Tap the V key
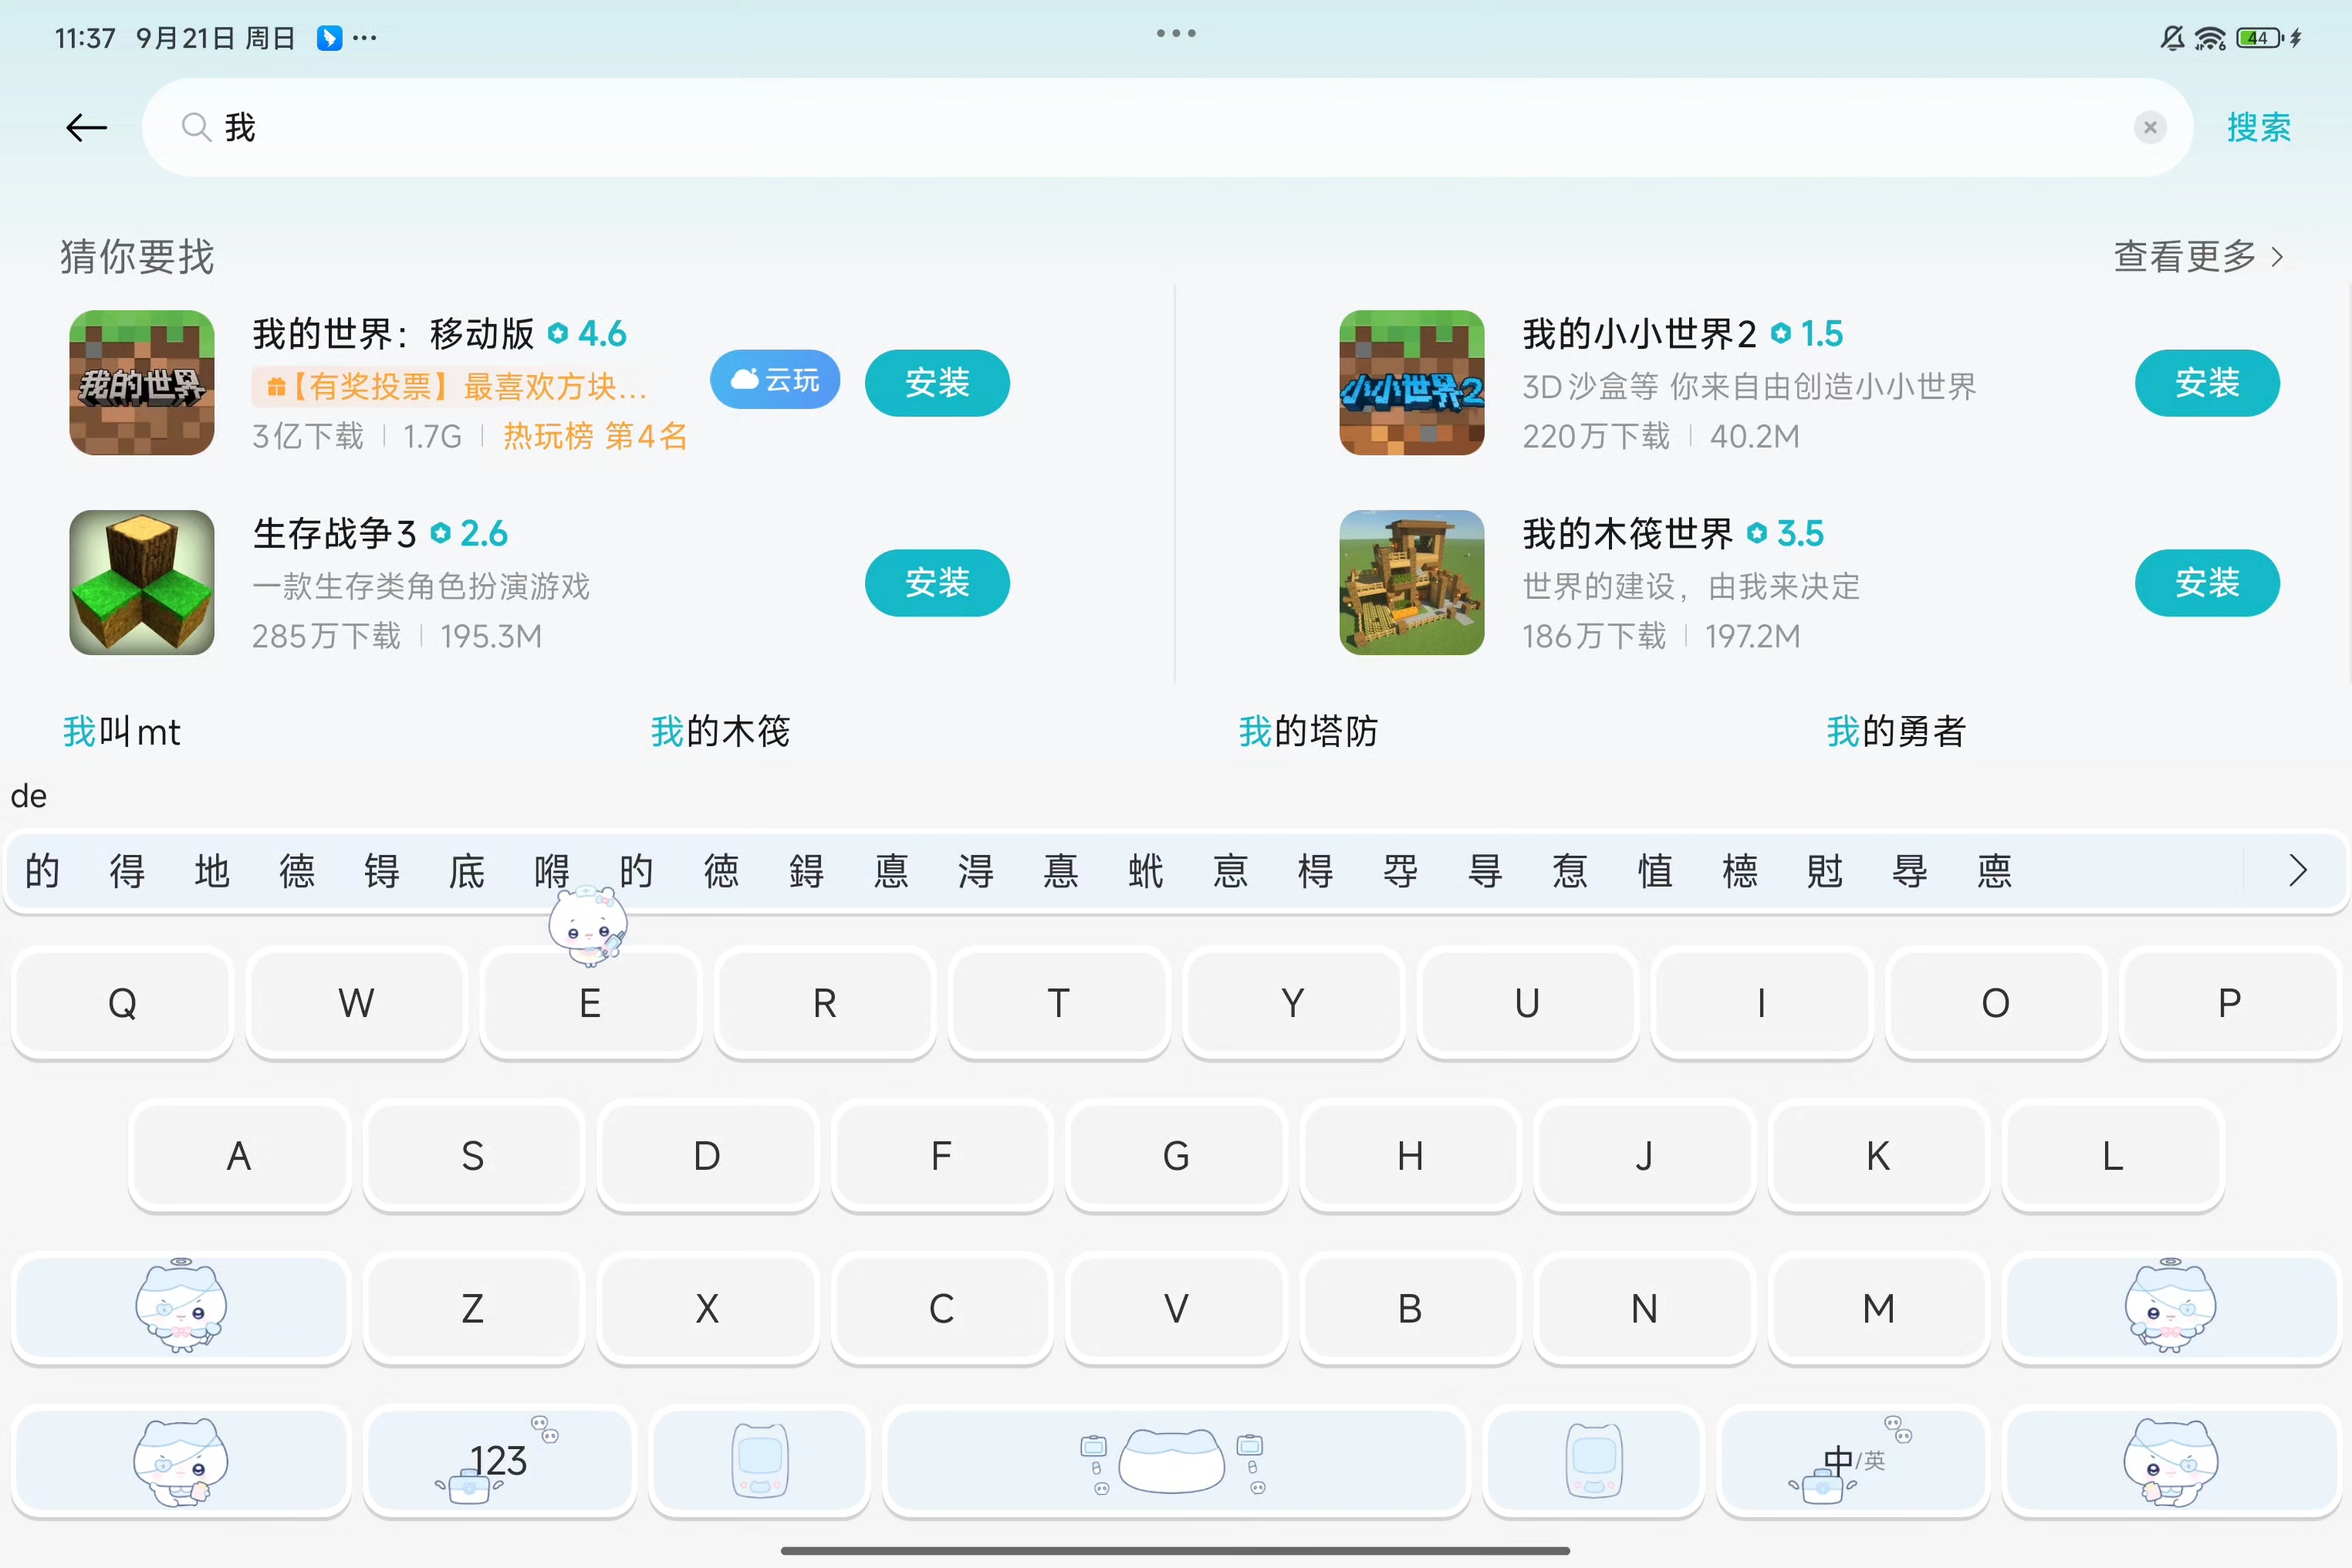 (x=1176, y=1308)
